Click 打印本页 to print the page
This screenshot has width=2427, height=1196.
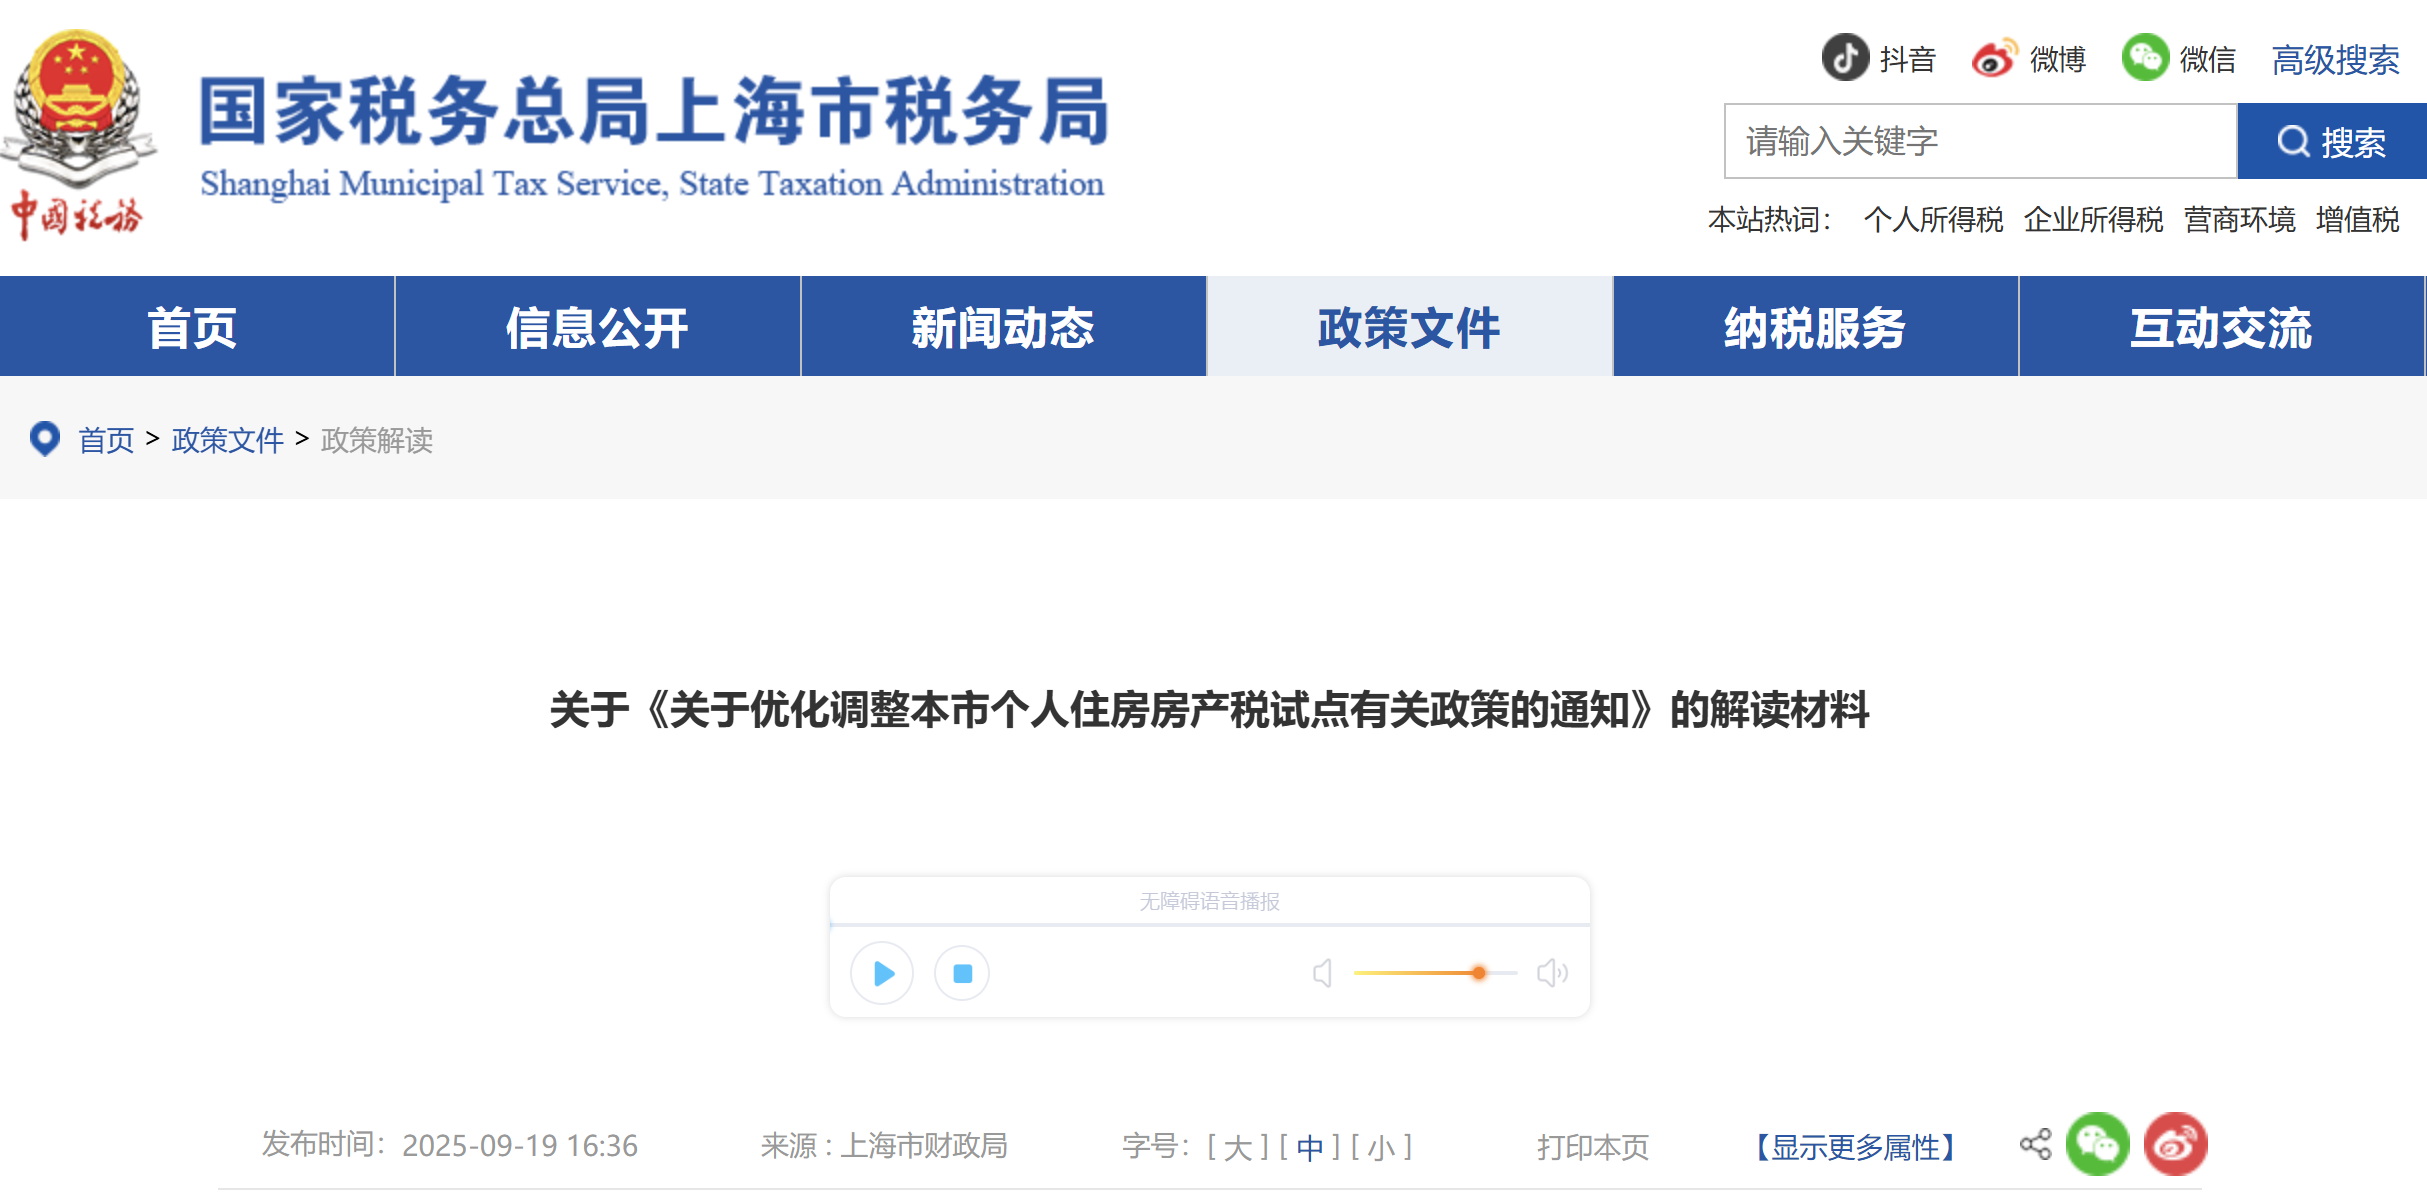[x=1592, y=1146]
